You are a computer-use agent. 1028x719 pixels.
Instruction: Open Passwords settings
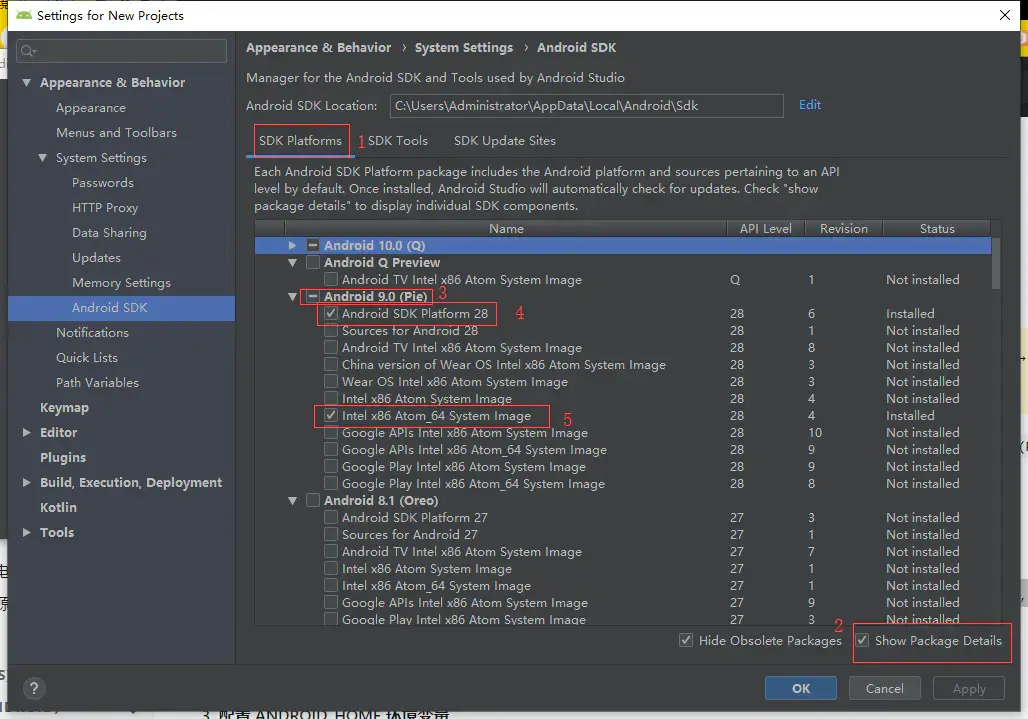[102, 183]
